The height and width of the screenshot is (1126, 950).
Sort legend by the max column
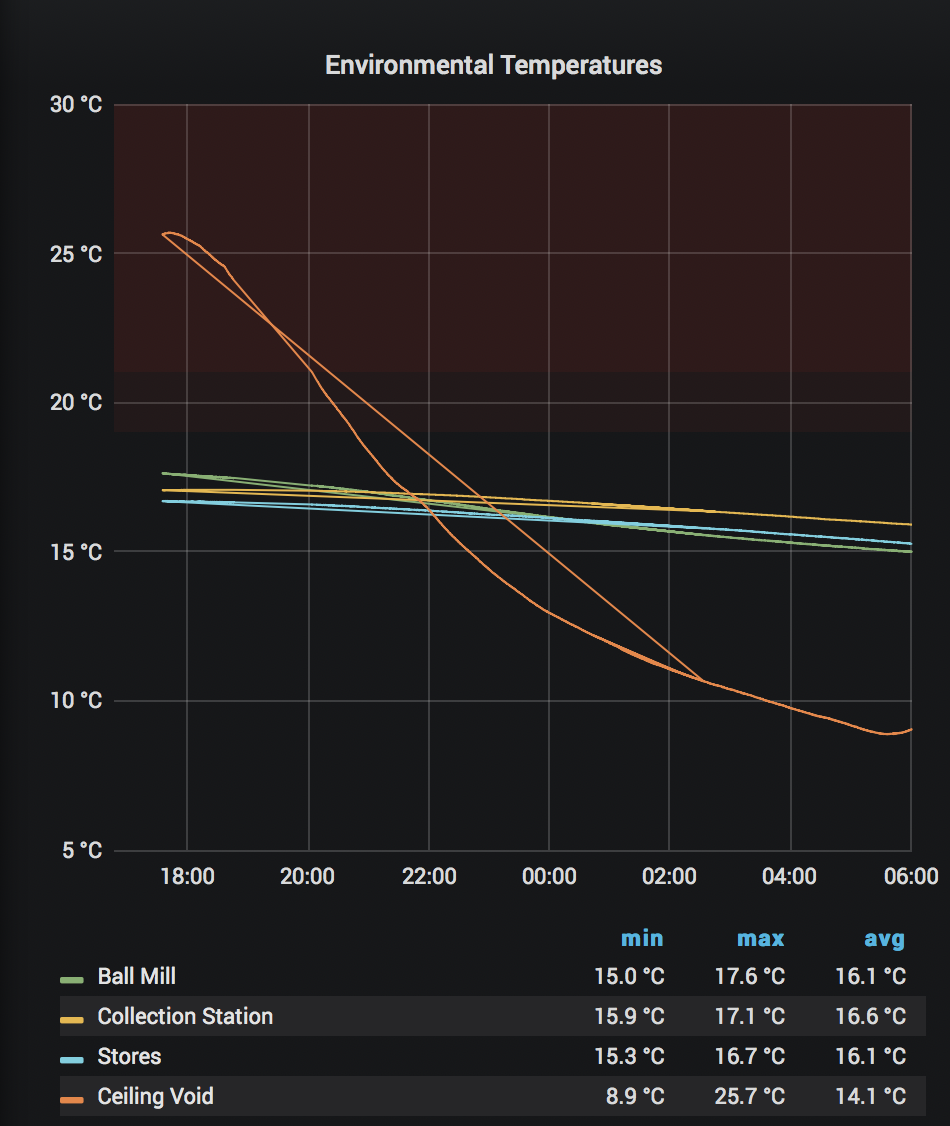click(761, 938)
